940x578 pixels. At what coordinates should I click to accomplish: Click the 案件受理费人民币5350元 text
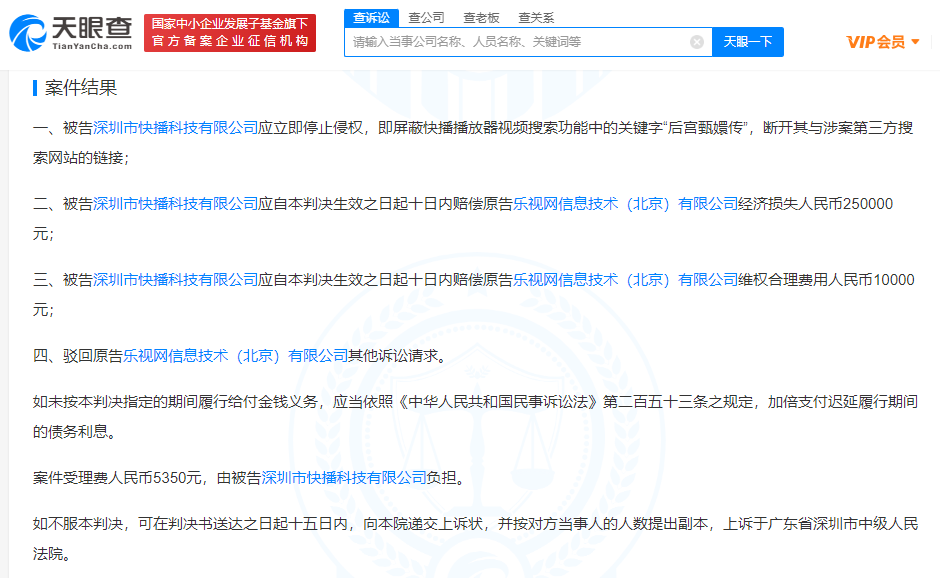click(117, 478)
